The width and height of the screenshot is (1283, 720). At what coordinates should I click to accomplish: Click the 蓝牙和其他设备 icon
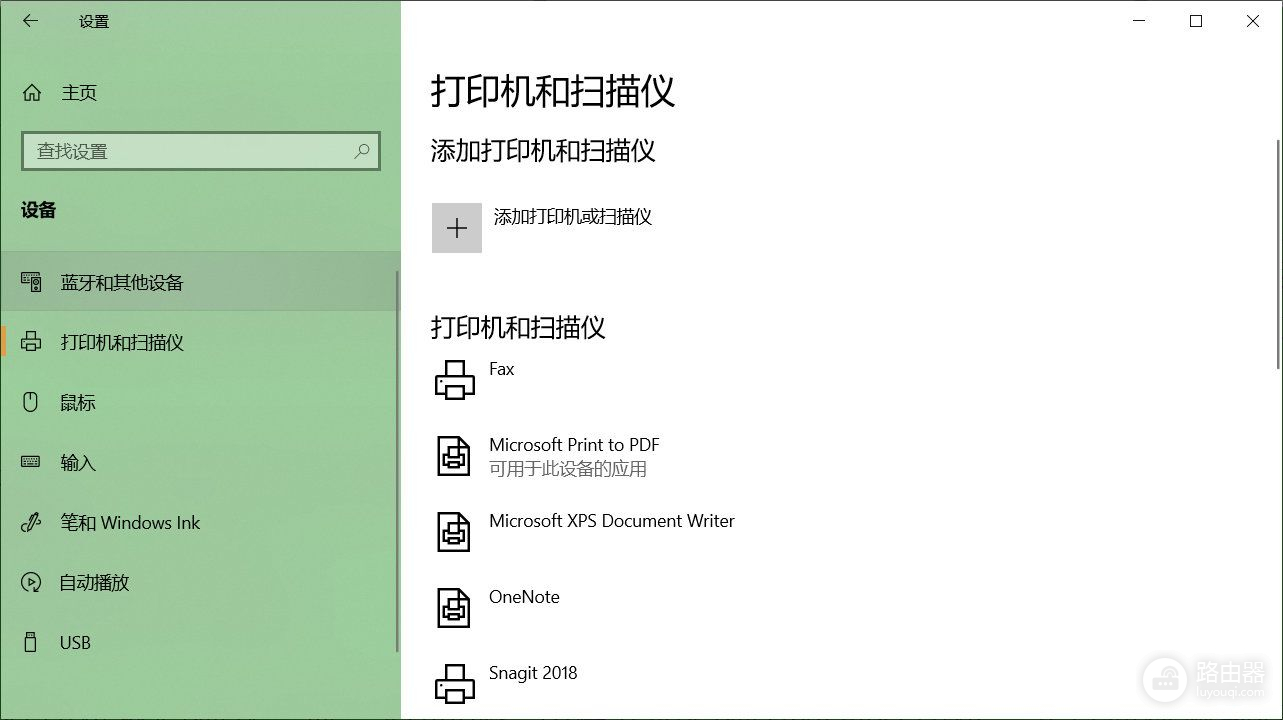click(31, 282)
